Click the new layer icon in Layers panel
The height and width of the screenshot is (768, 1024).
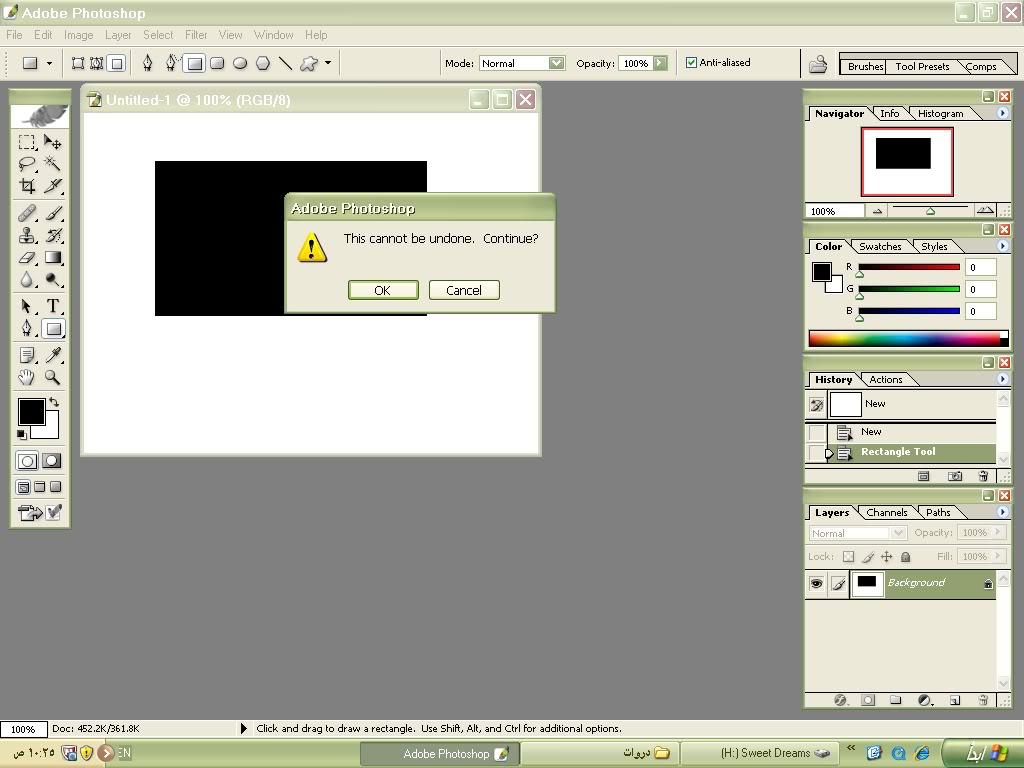pyautogui.click(x=954, y=700)
